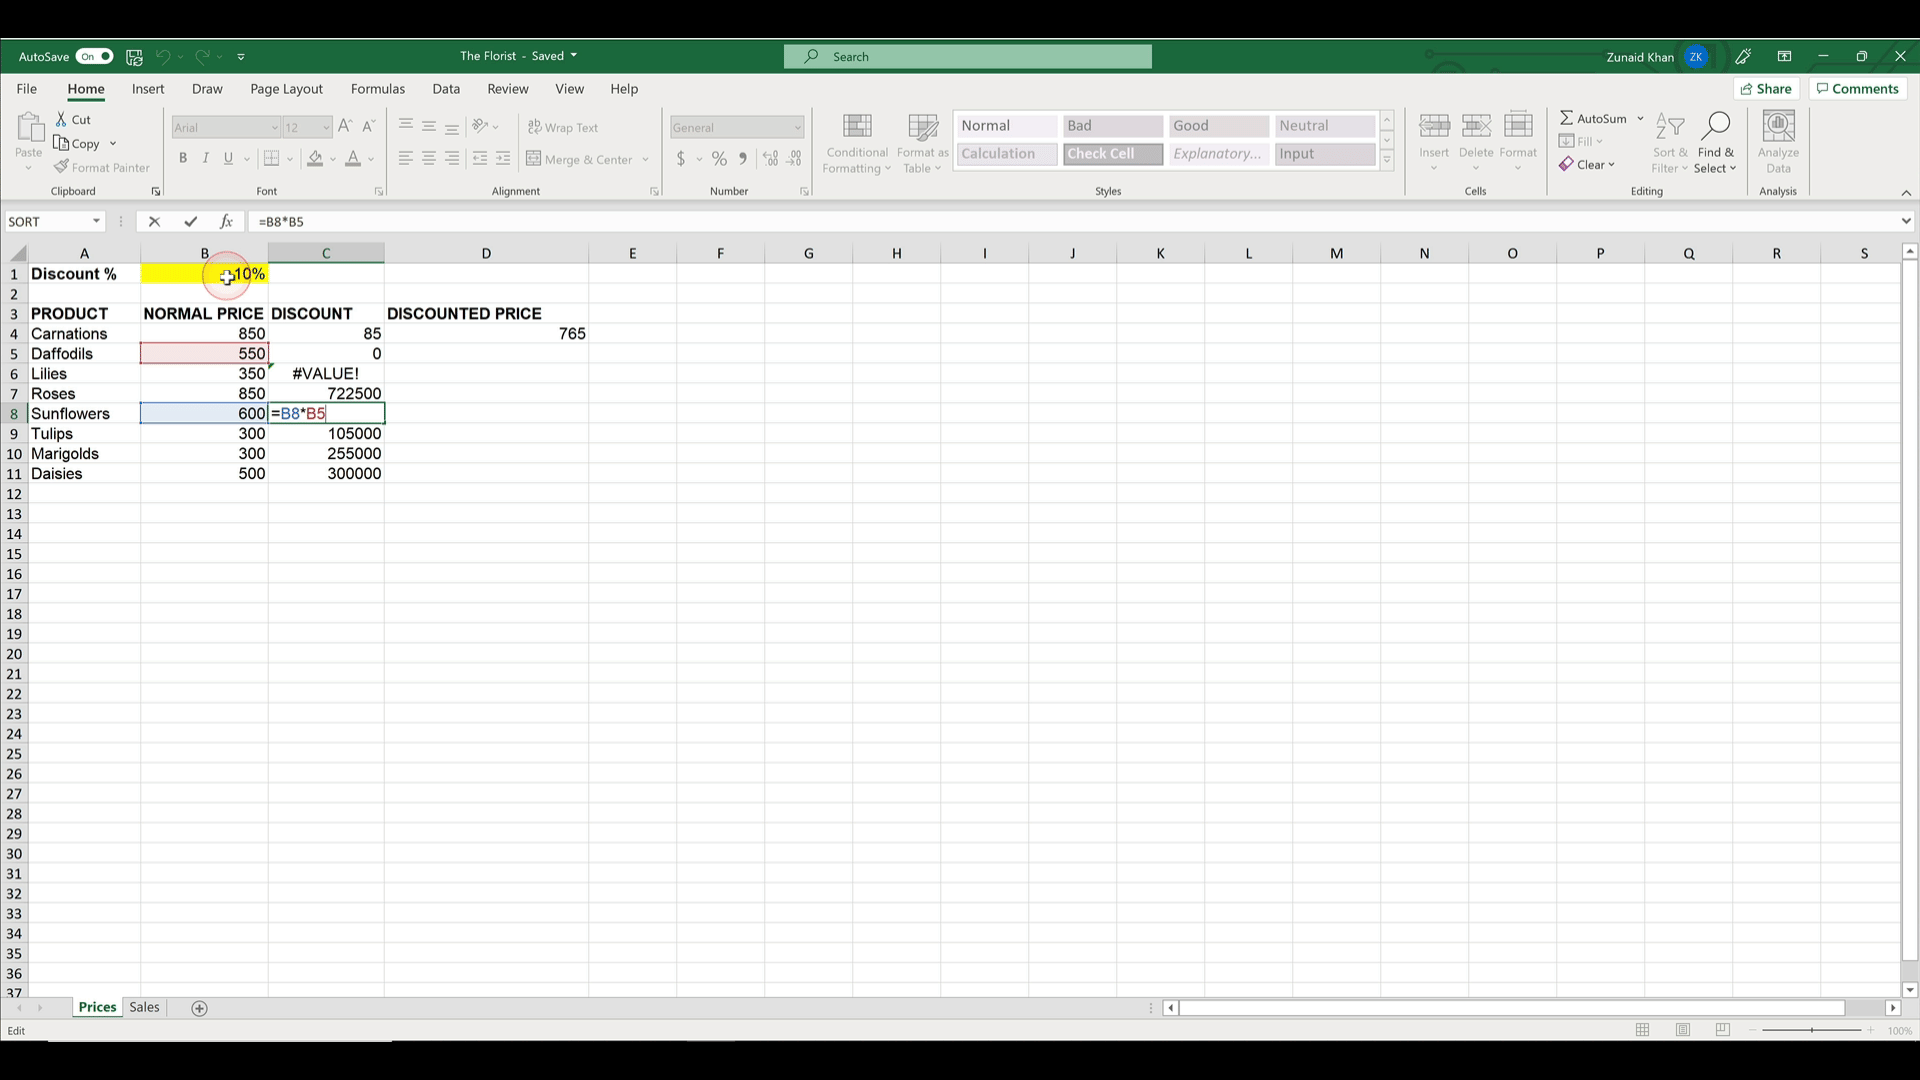Toggle Bold formatting

[182, 158]
